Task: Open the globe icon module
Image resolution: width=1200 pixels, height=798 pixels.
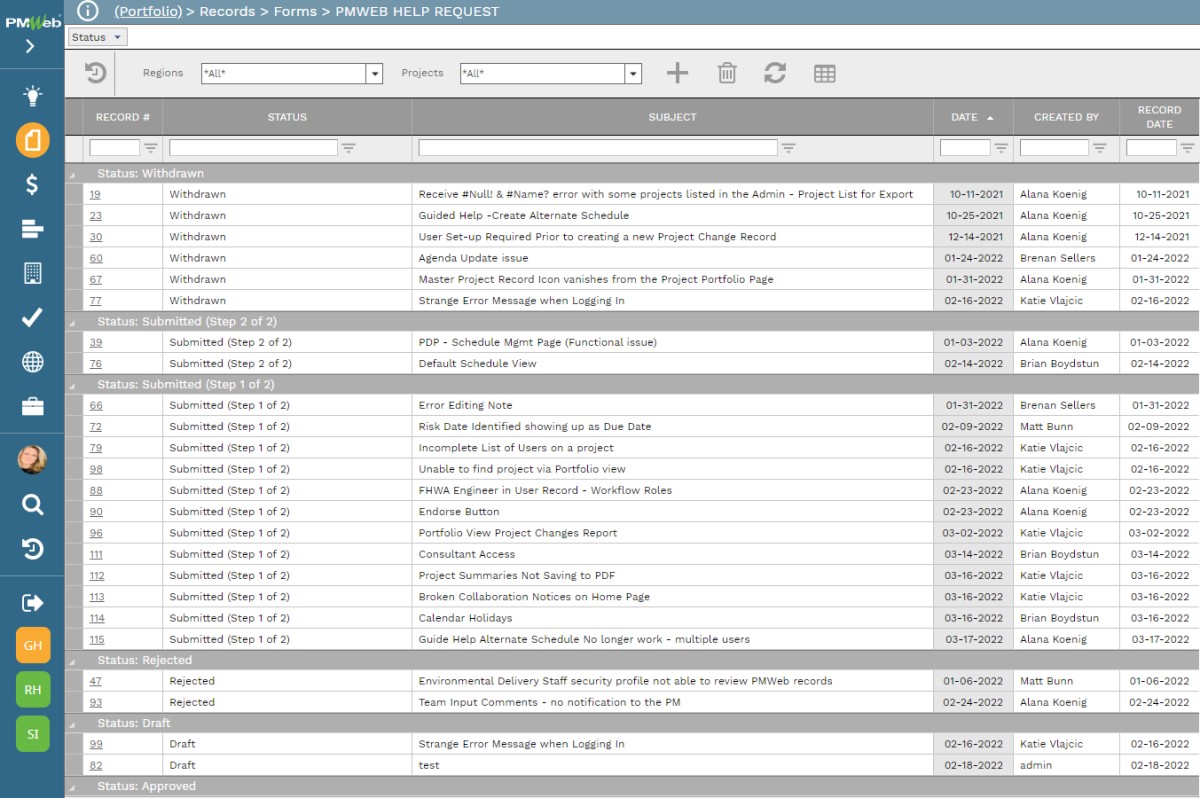Action: [33, 361]
